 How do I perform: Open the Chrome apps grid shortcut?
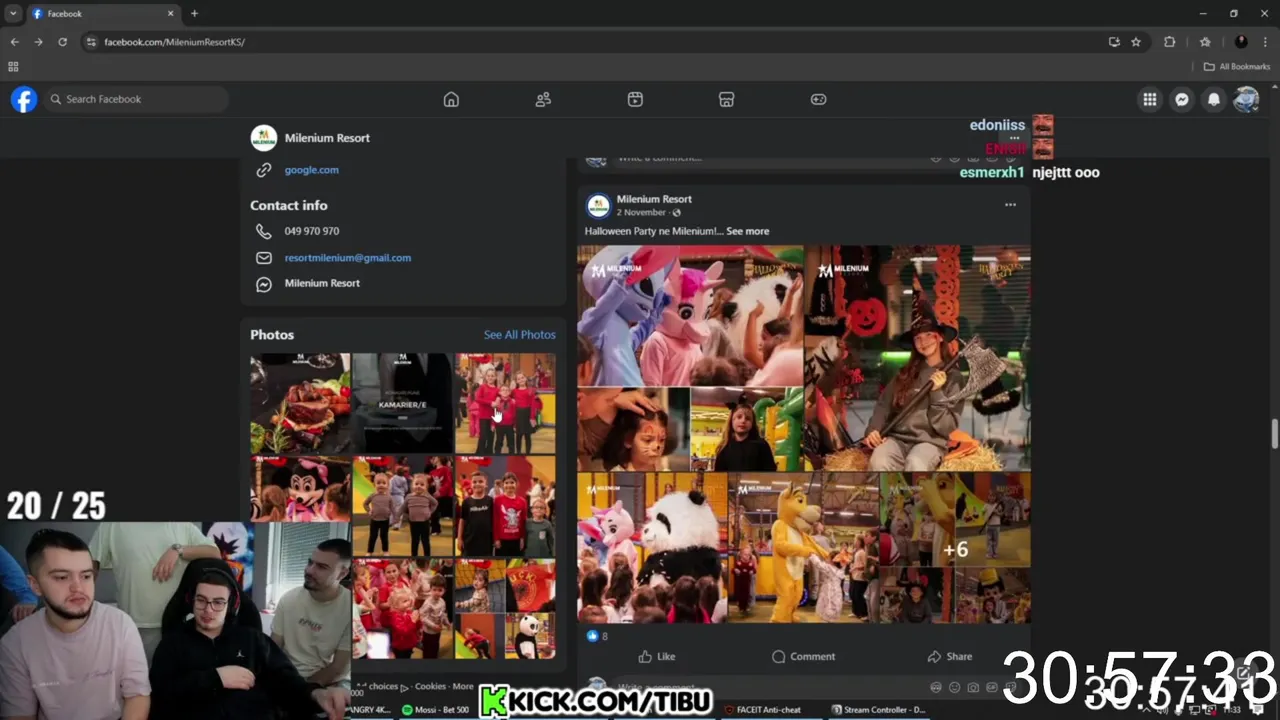tap(13, 67)
